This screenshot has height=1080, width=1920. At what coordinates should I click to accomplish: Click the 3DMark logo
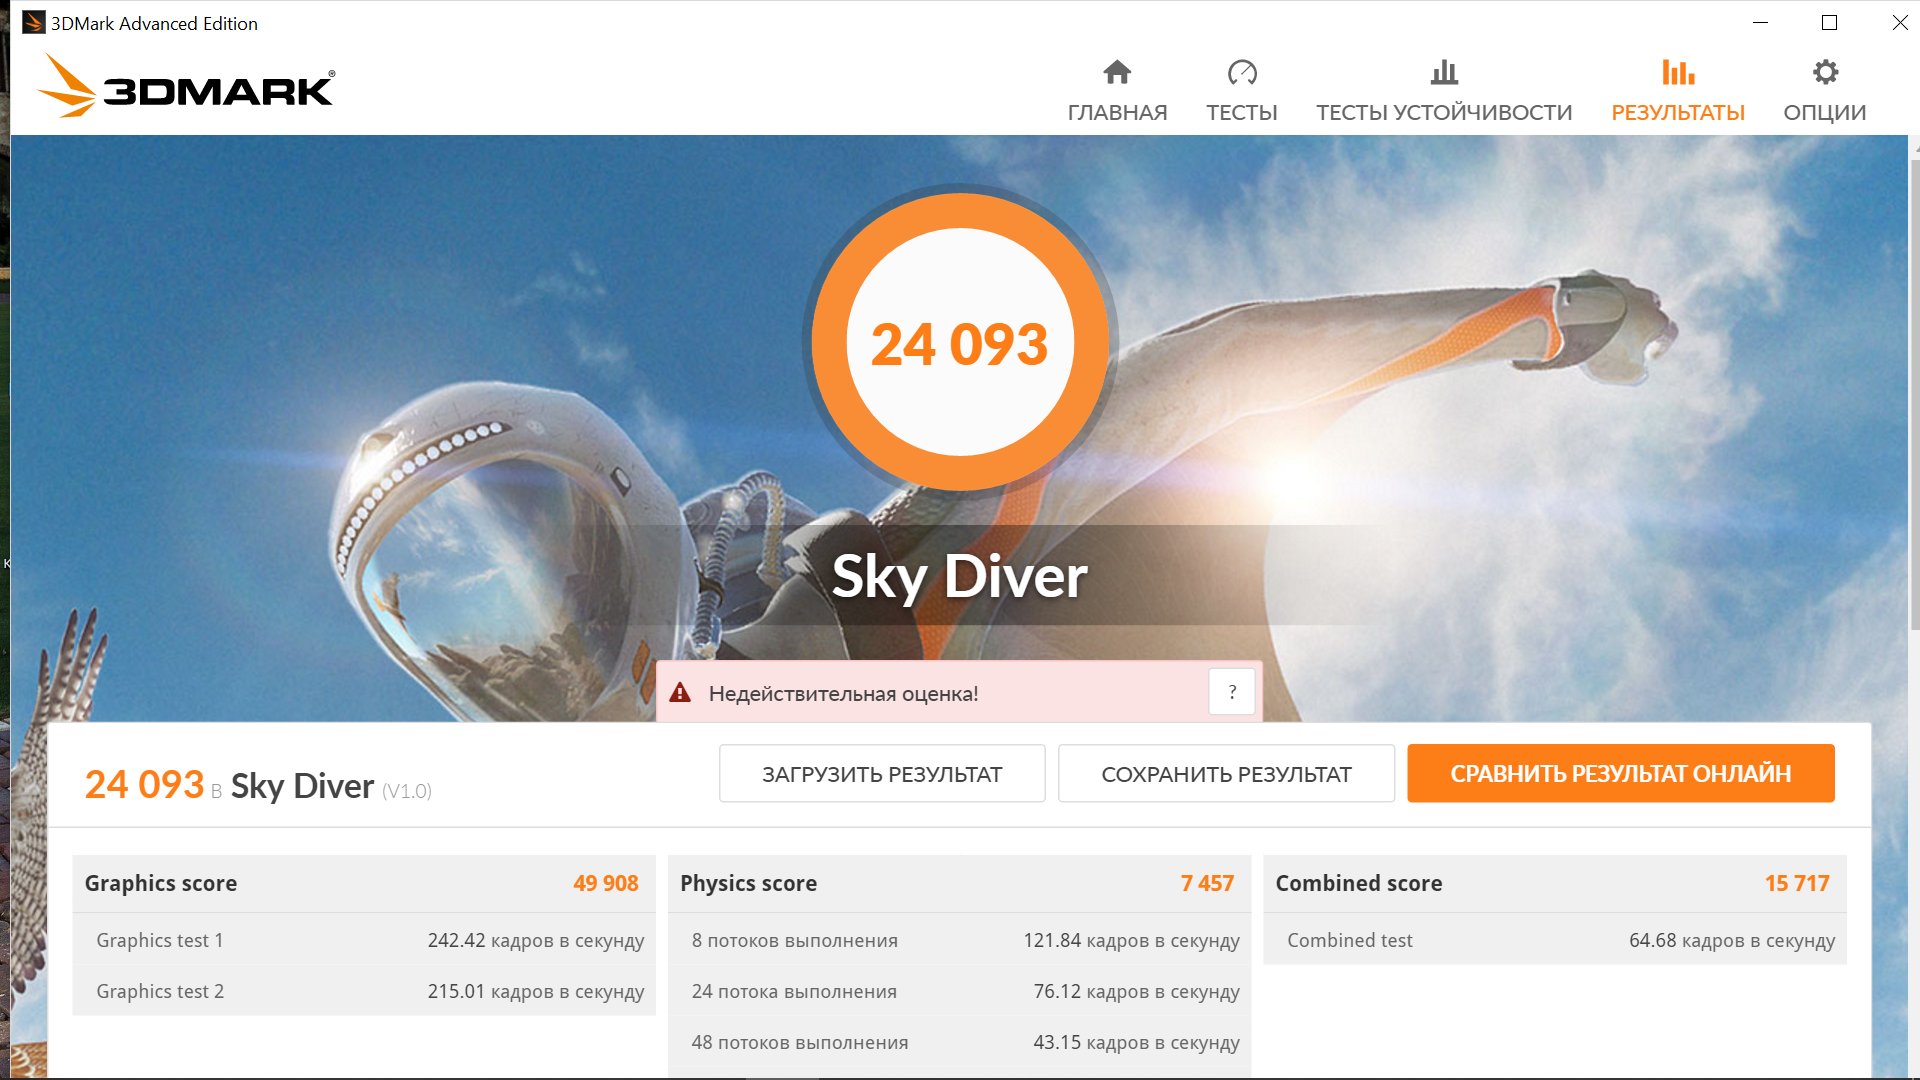point(186,87)
